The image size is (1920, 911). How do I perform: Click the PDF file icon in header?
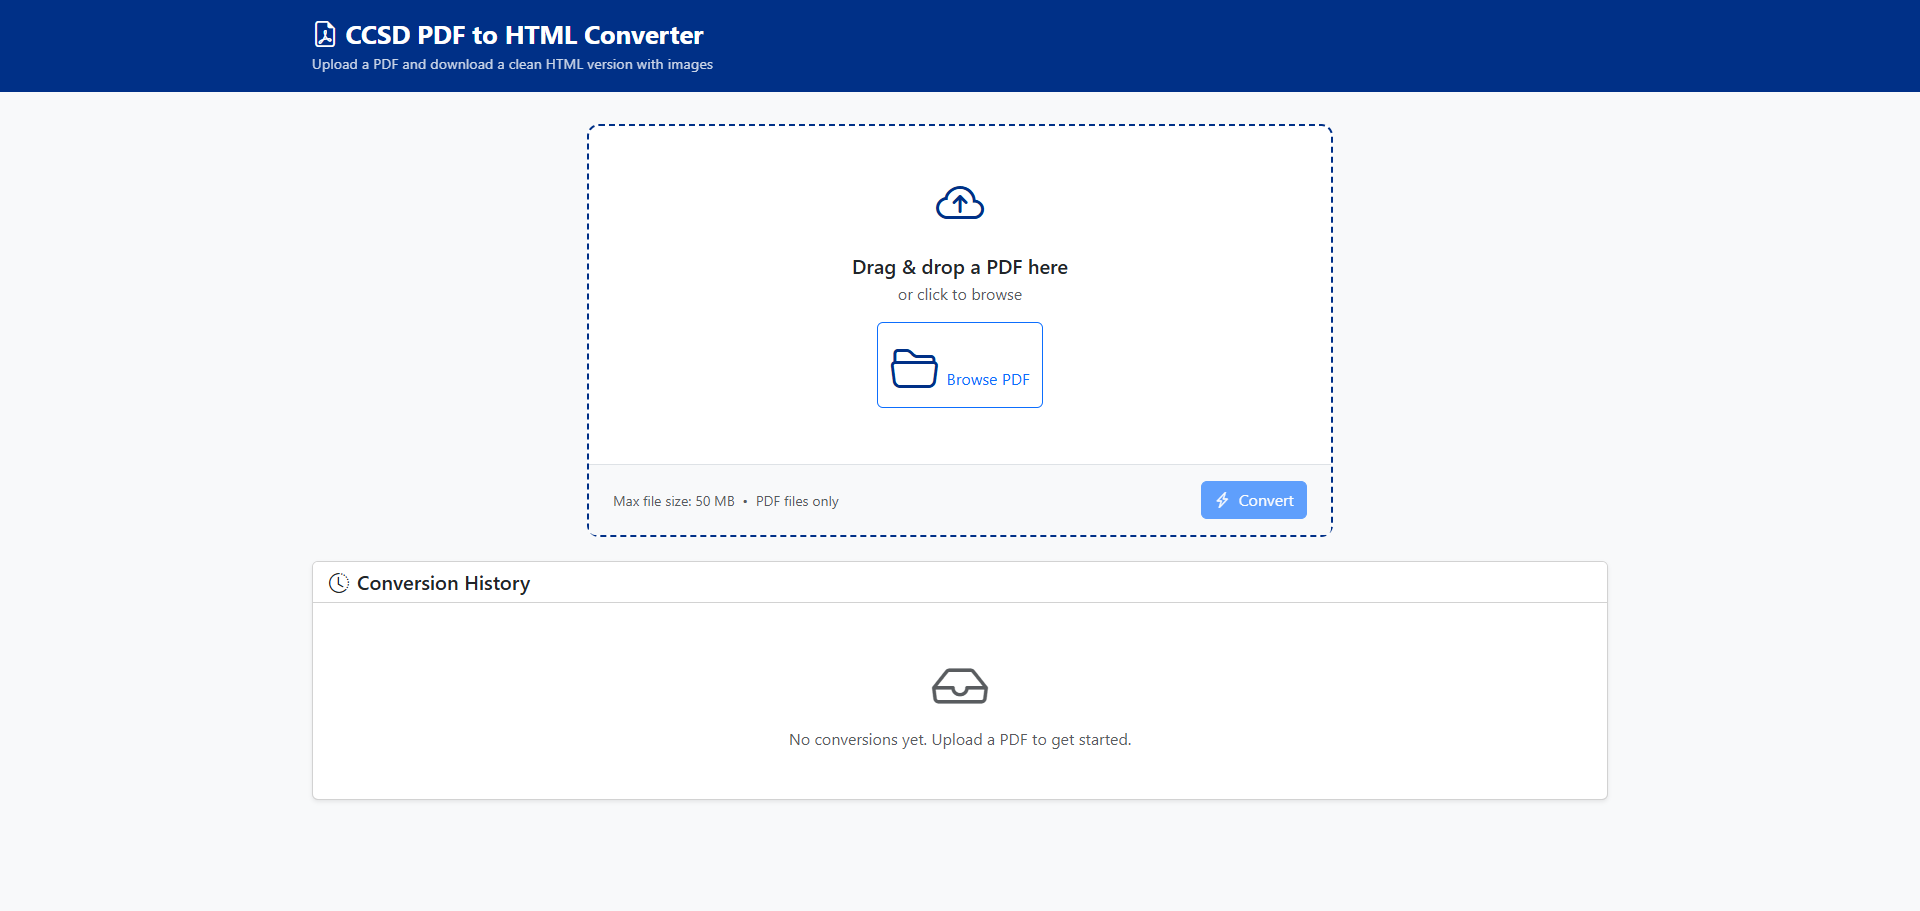click(324, 35)
